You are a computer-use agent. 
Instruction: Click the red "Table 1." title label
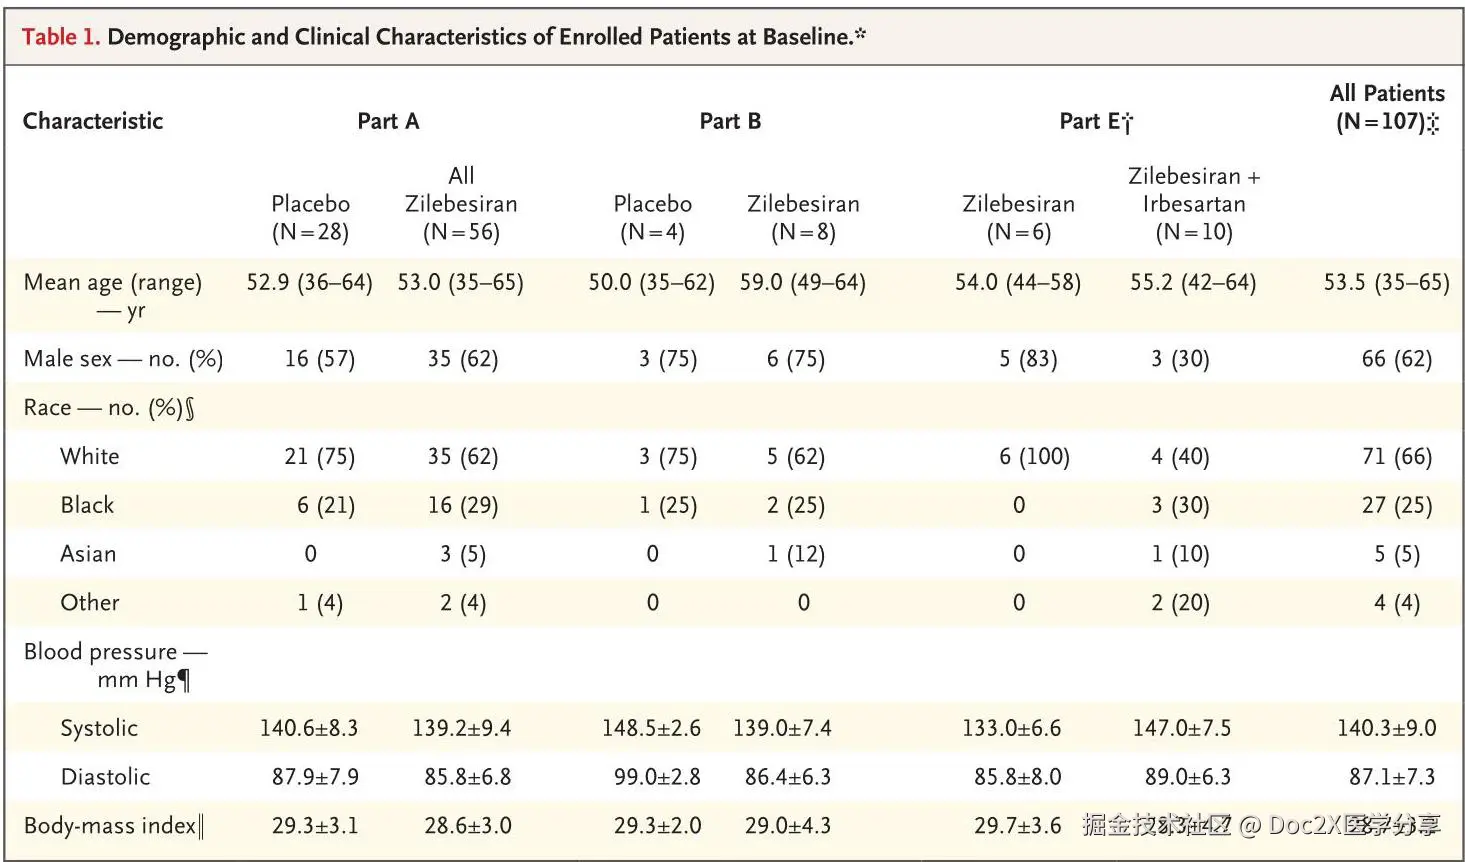pyautogui.click(x=60, y=37)
